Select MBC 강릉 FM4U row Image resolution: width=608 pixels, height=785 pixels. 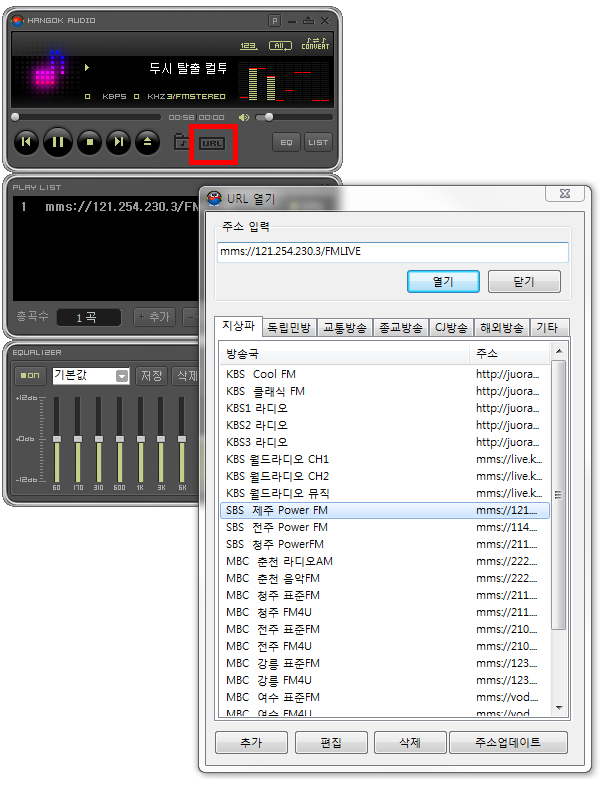385,681
